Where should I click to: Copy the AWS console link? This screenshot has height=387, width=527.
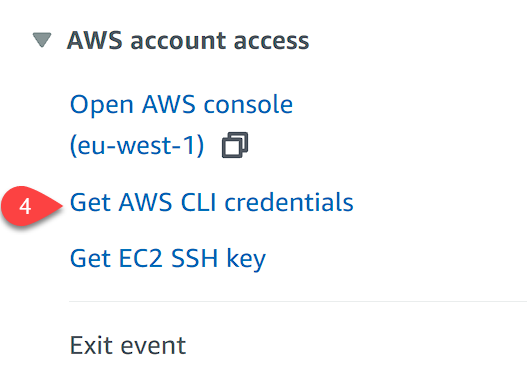click(x=235, y=145)
